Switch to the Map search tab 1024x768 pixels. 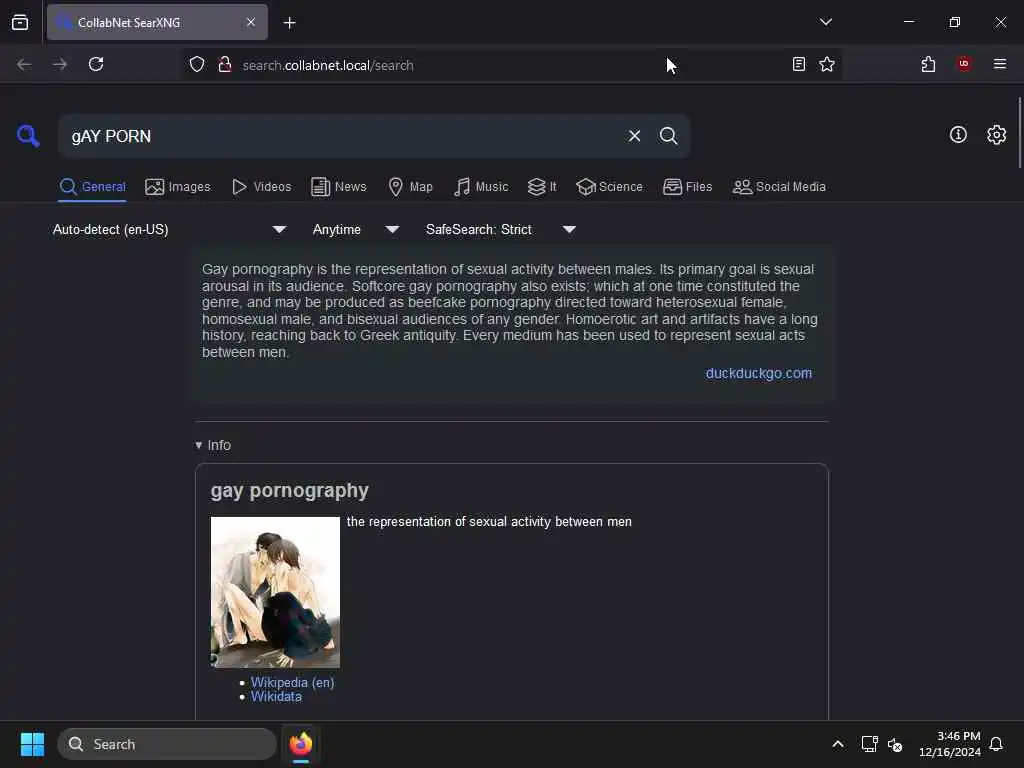410,187
